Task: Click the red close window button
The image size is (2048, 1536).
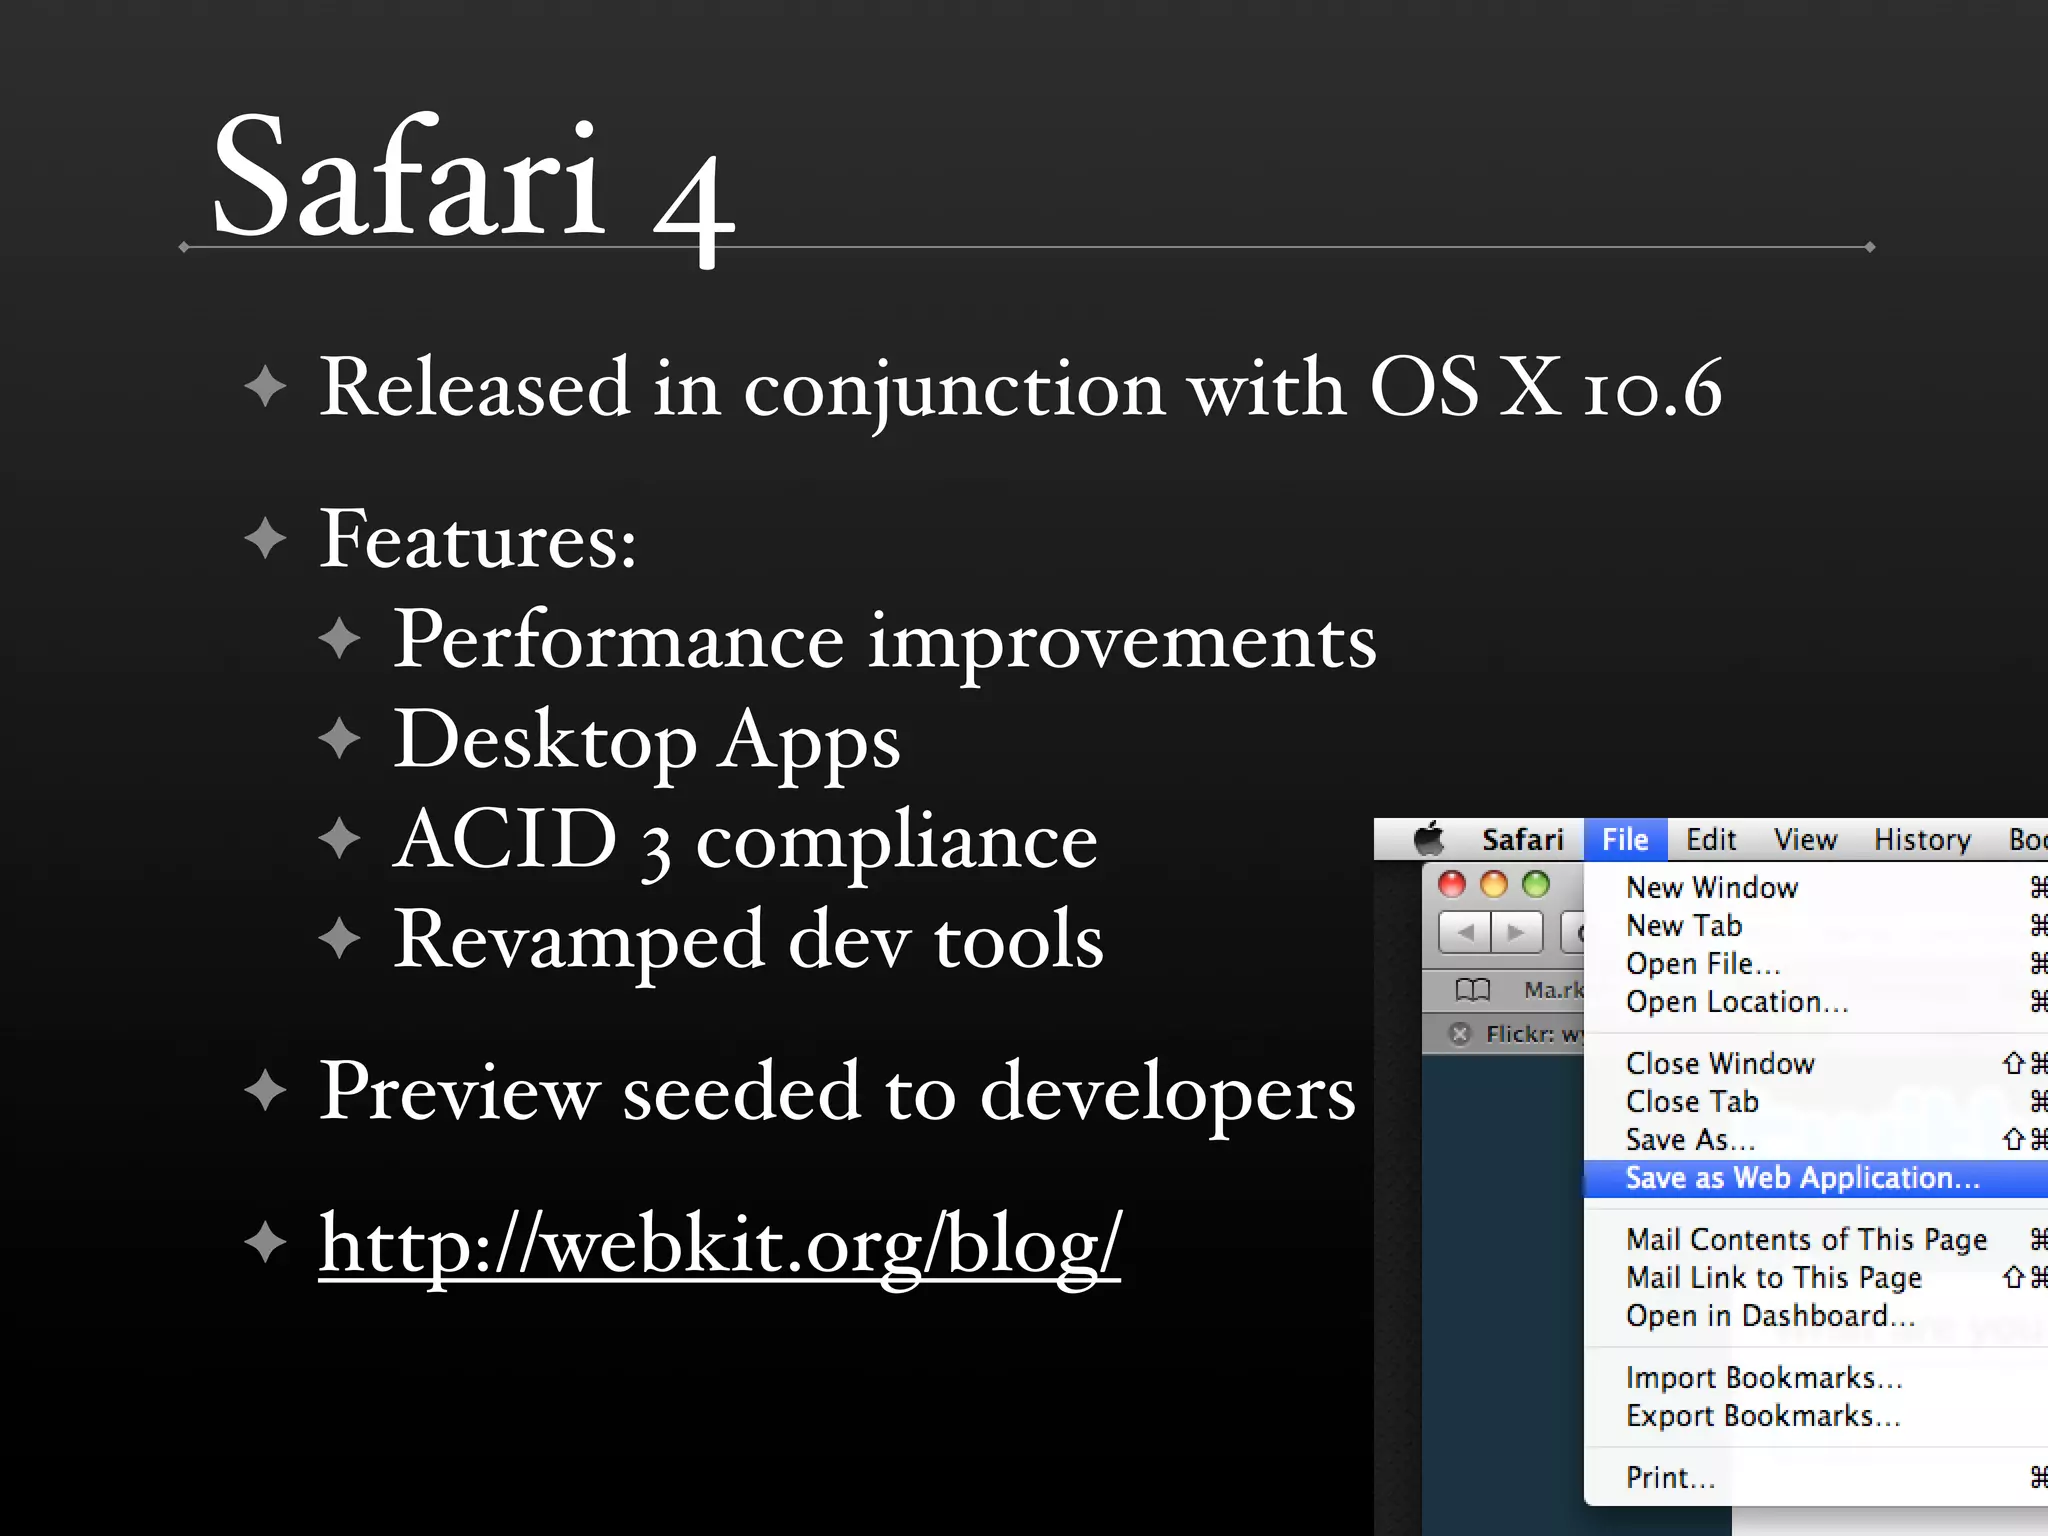Action: [x=1452, y=884]
